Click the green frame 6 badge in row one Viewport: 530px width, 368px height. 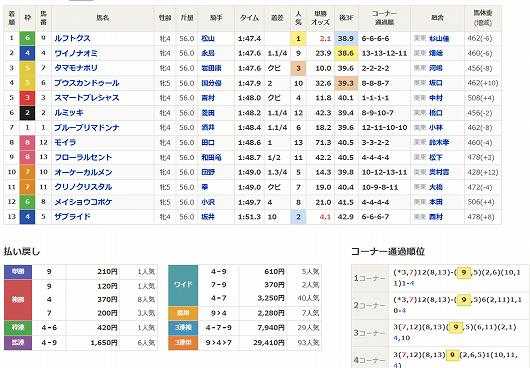pyautogui.click(x=27, y=39)
